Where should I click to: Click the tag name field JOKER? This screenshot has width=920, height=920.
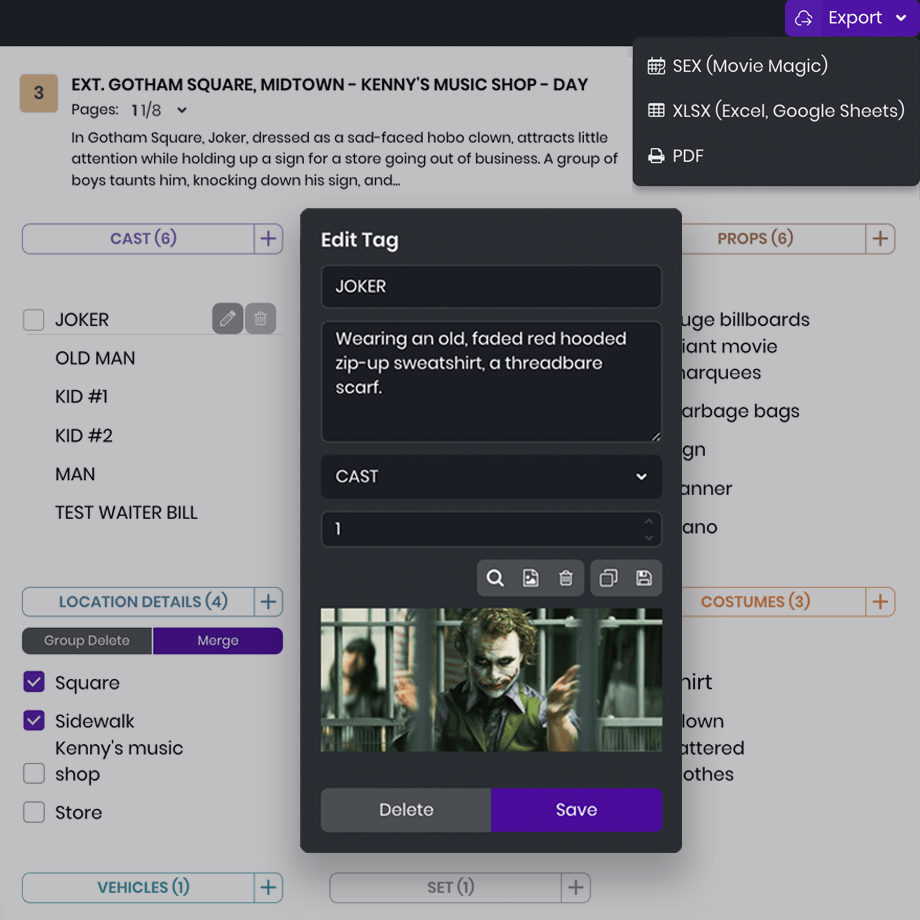coord(492,287)
